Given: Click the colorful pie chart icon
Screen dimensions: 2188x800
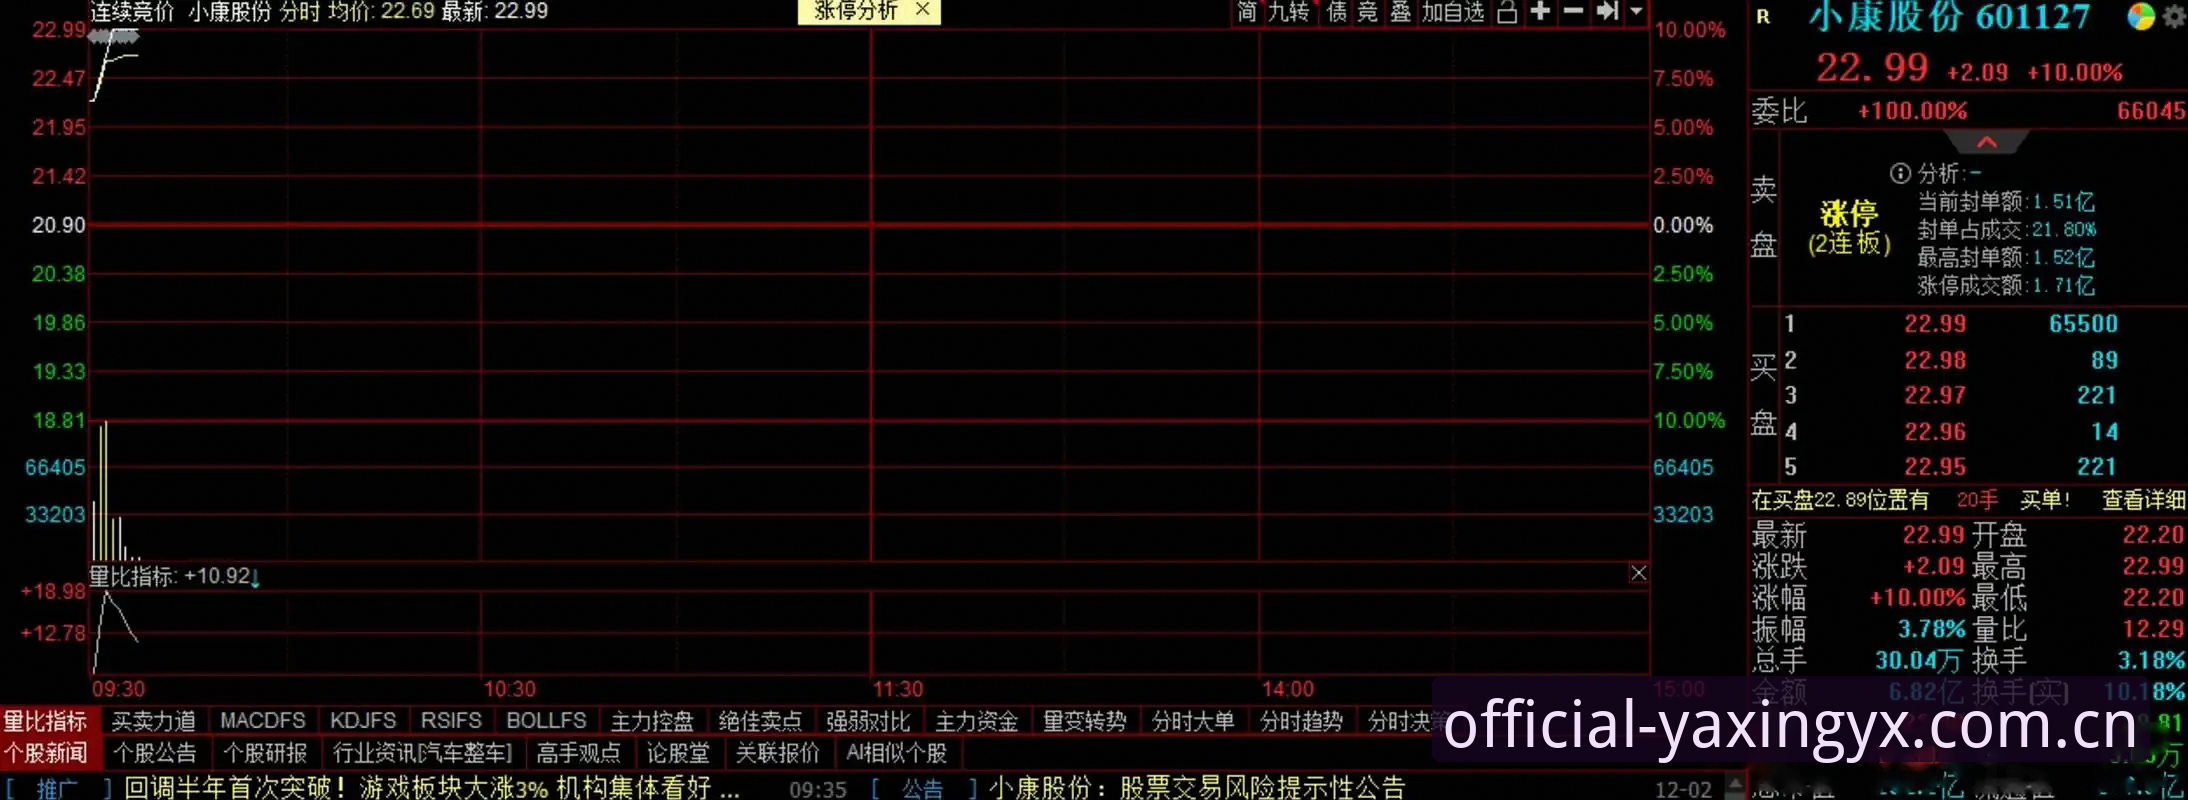Looking at the screenshot, I should tap(2140, 16).
